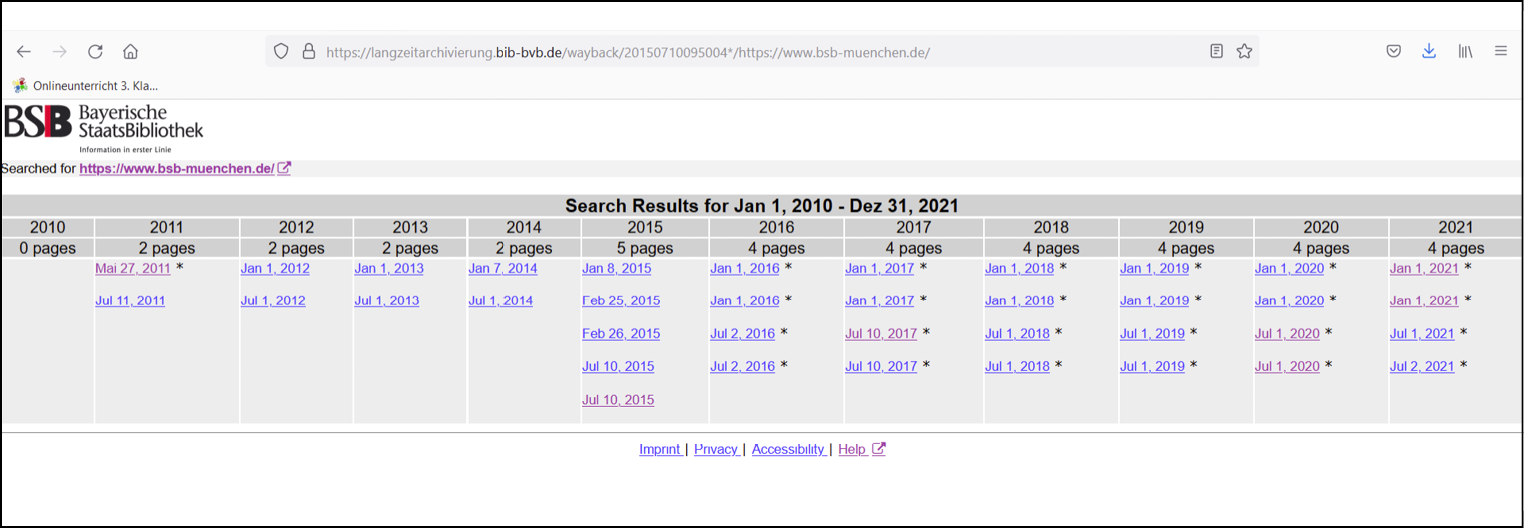Open the Jul 1, 2014 snapshot
Viewport: 1524px width, 529px height.
tap(501, 301)
